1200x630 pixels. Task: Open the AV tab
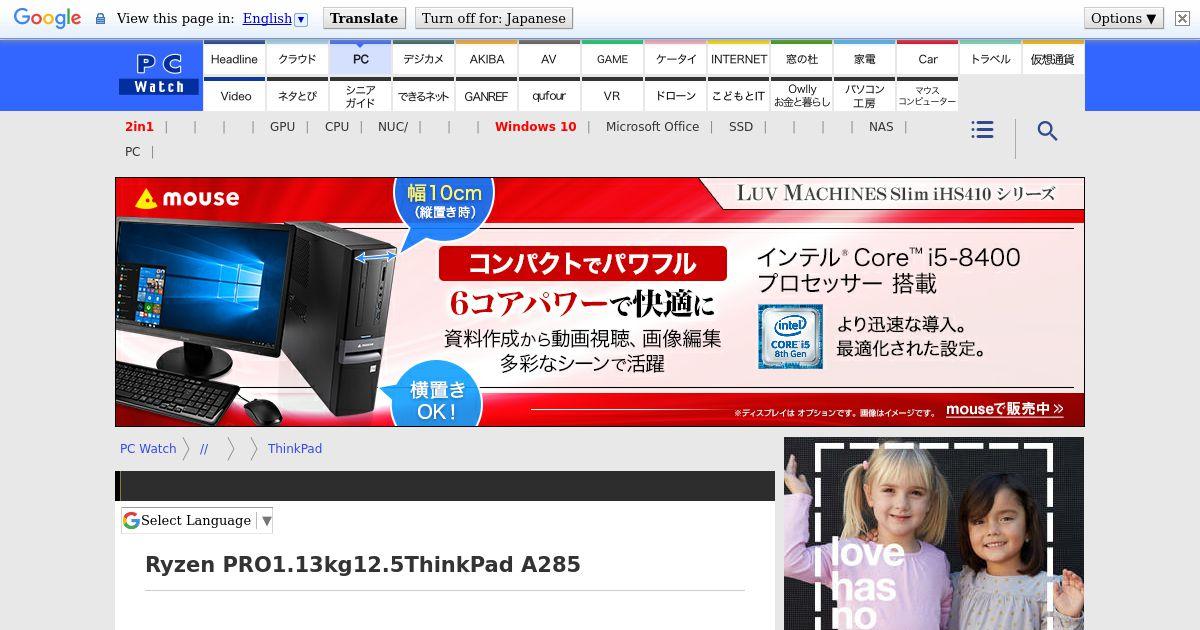(549, 58)
